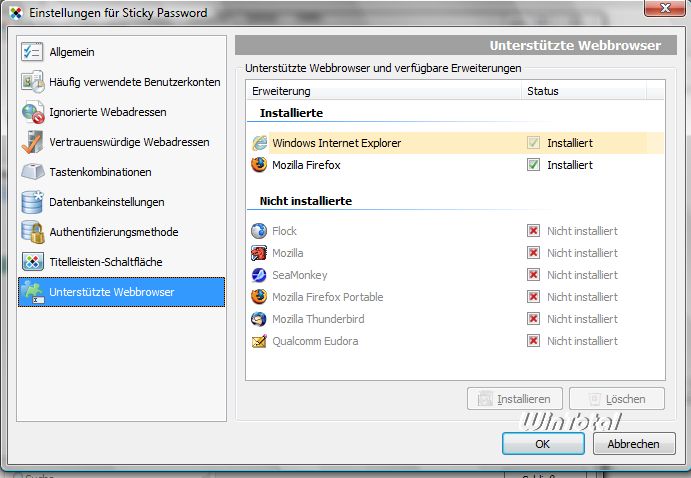The height and width of the screenshot is (478, 691).
Task: Toggle the Windows Internet Explorer installed checkbox
Action: coord(533,143)
